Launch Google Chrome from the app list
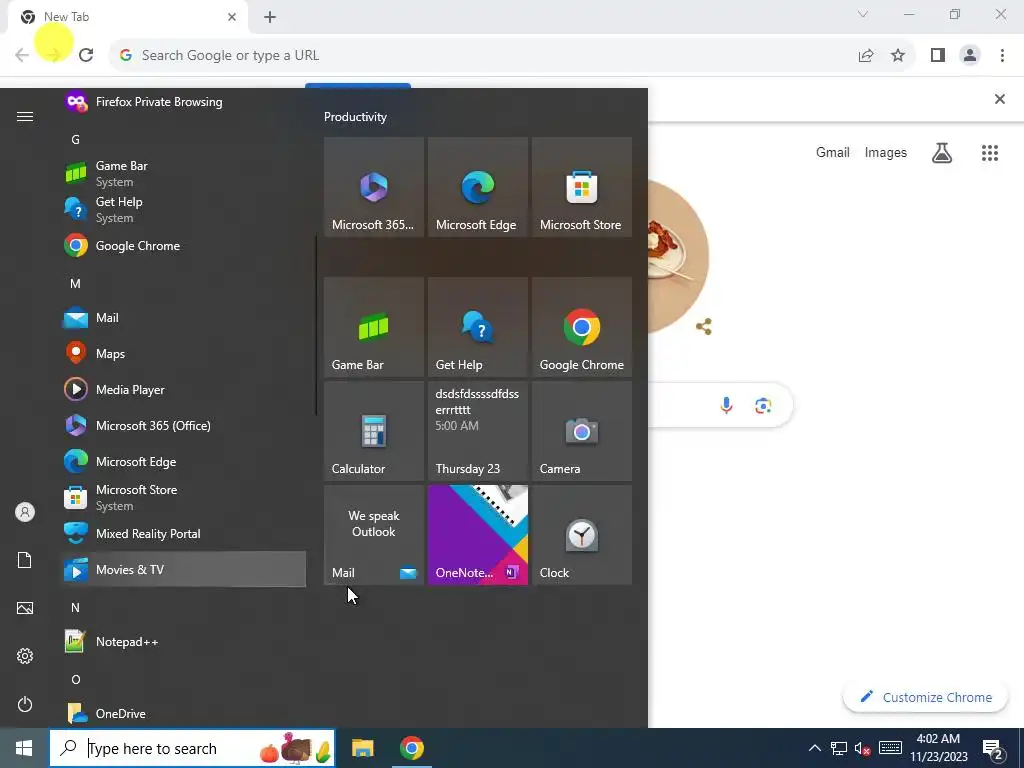This screenshot has height=768, width=1024. (183, 246)
